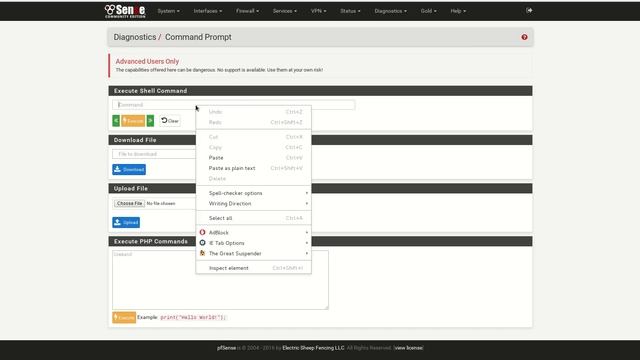This screenshot has width=640, height=360.
Task: Recall next command with right arrow button
Action: pyautogui.click(x=150, y=121)
